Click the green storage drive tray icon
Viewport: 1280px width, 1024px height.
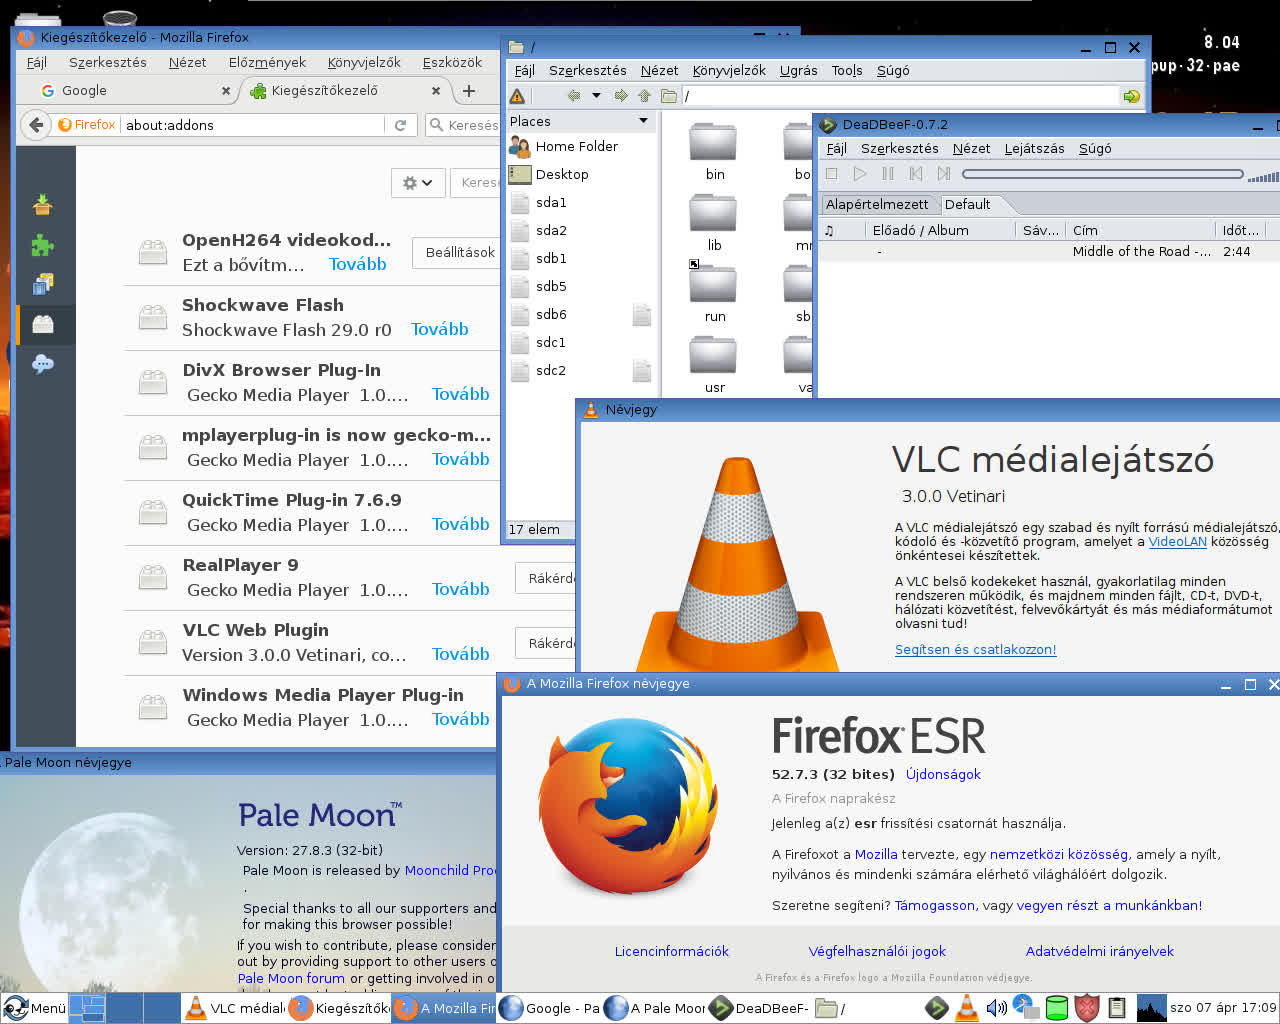coord(1057,1008)
